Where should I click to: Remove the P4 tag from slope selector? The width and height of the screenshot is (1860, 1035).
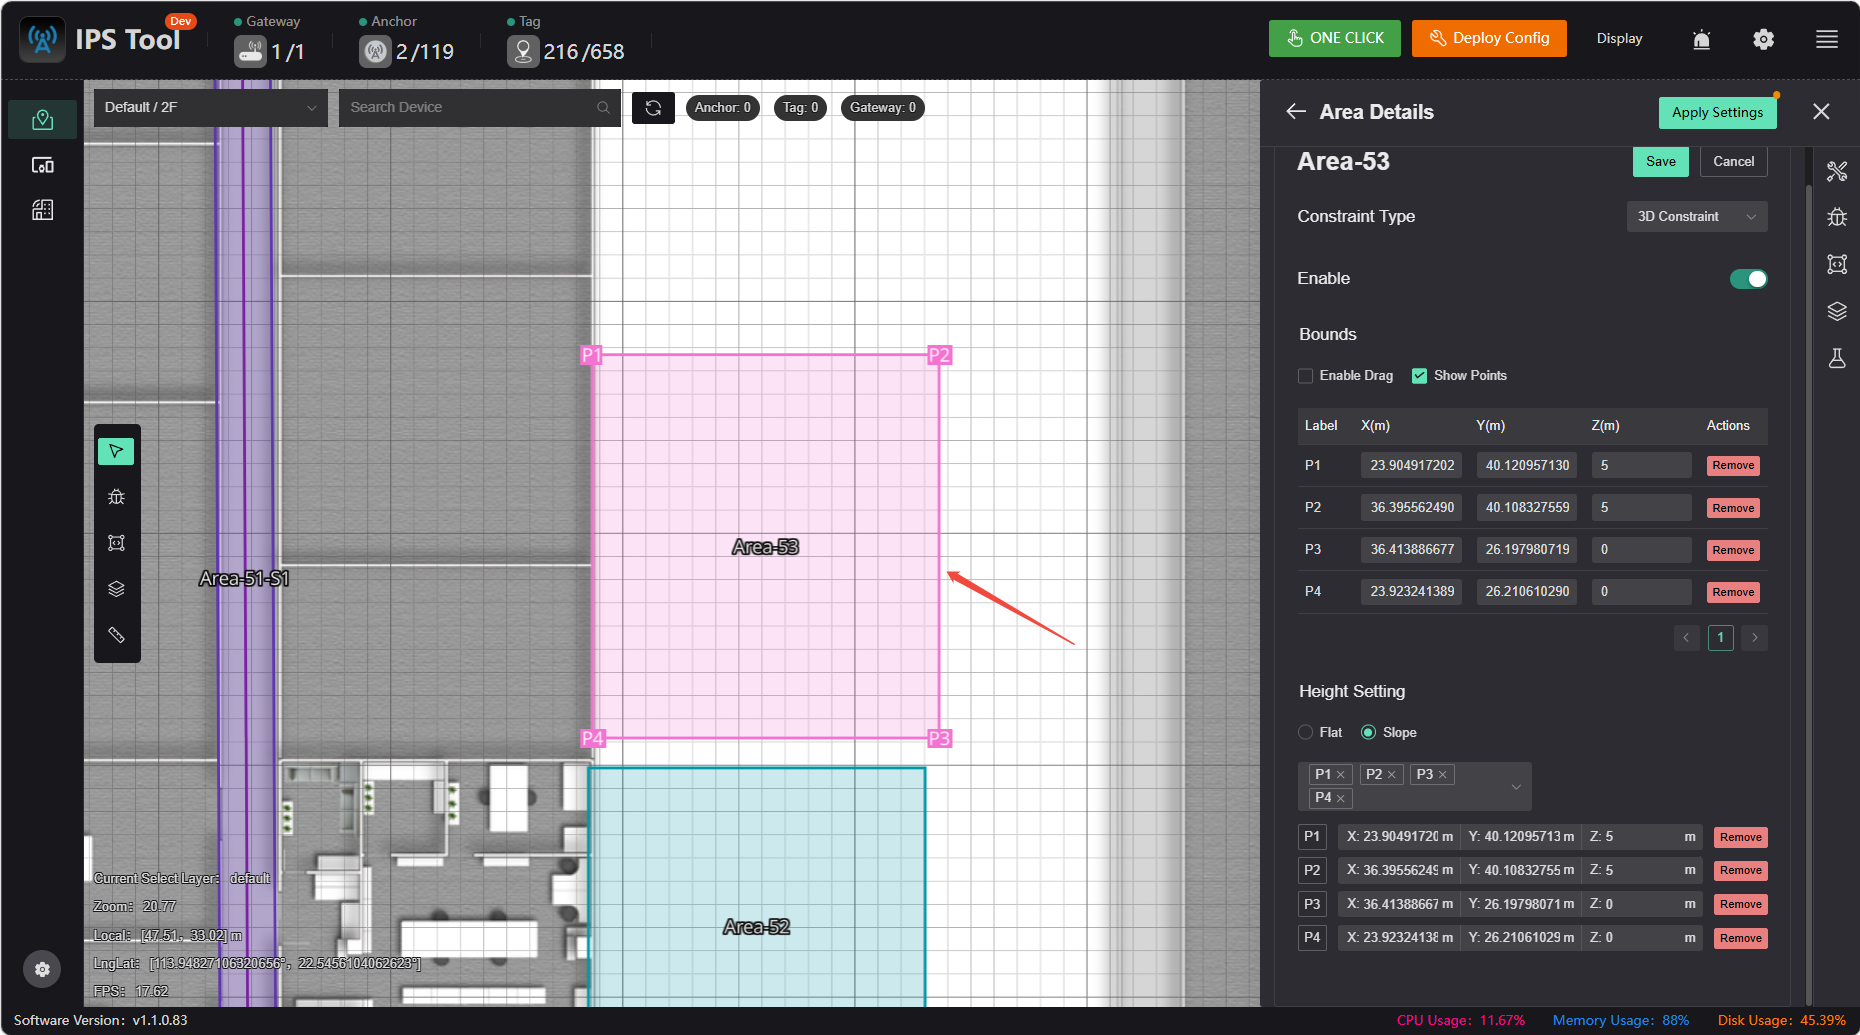click(1341, 798)
